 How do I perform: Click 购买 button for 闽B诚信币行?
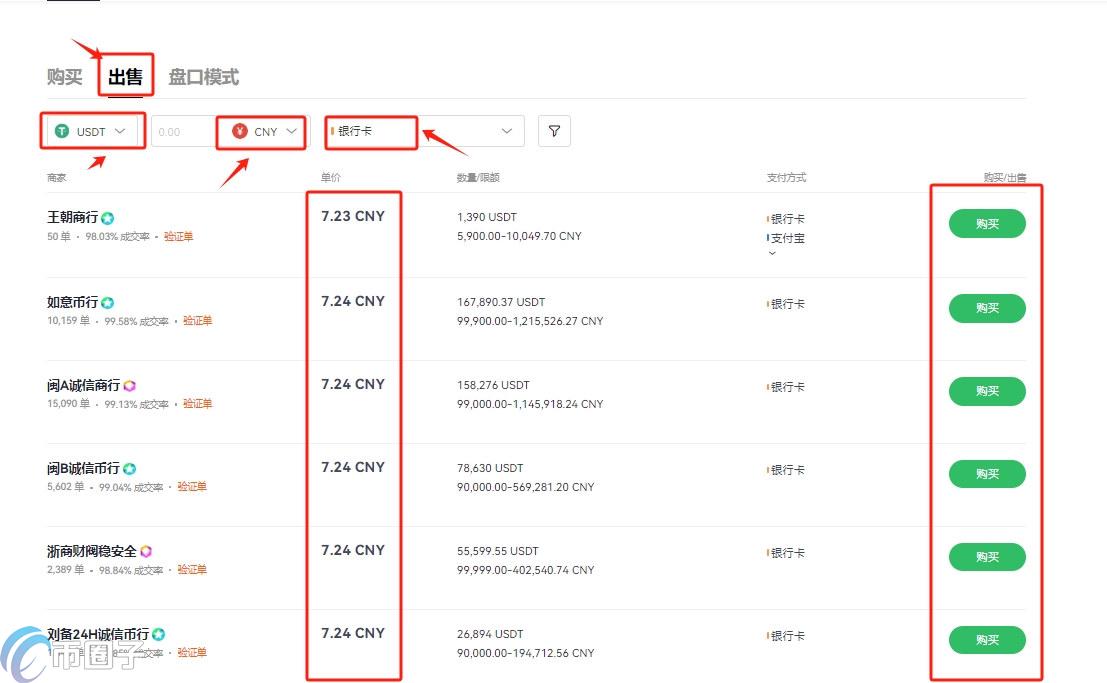[x=987, y=474]
